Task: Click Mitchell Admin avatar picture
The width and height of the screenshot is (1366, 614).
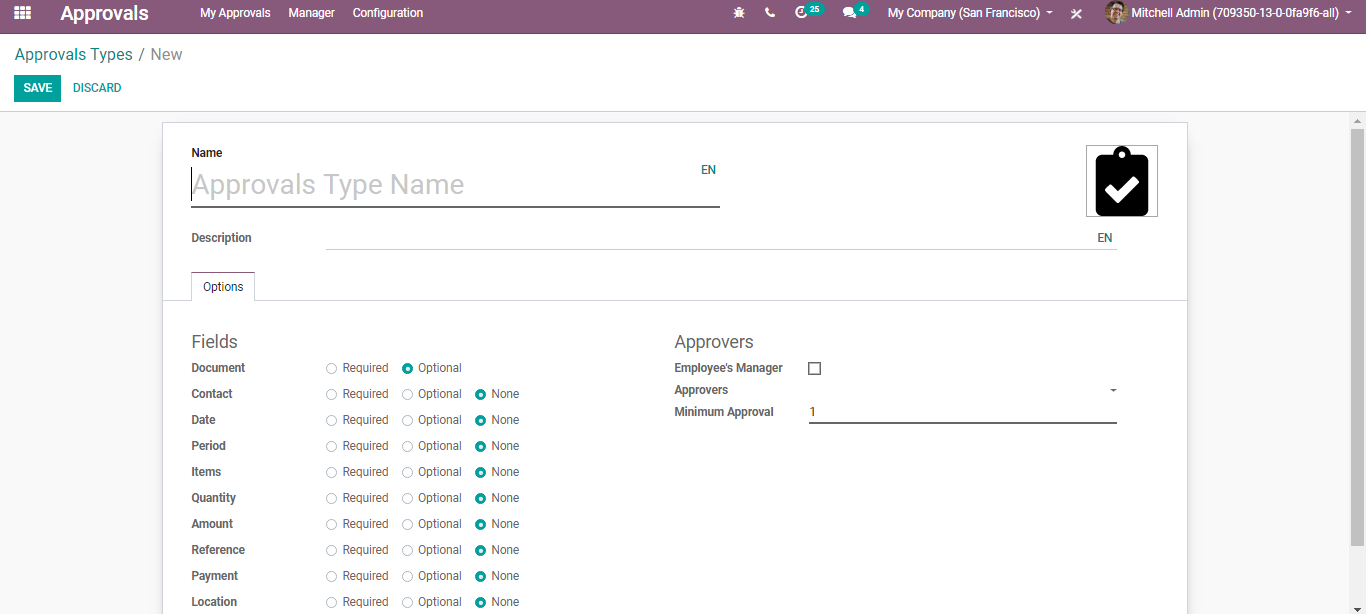Action: point(1116,13)
